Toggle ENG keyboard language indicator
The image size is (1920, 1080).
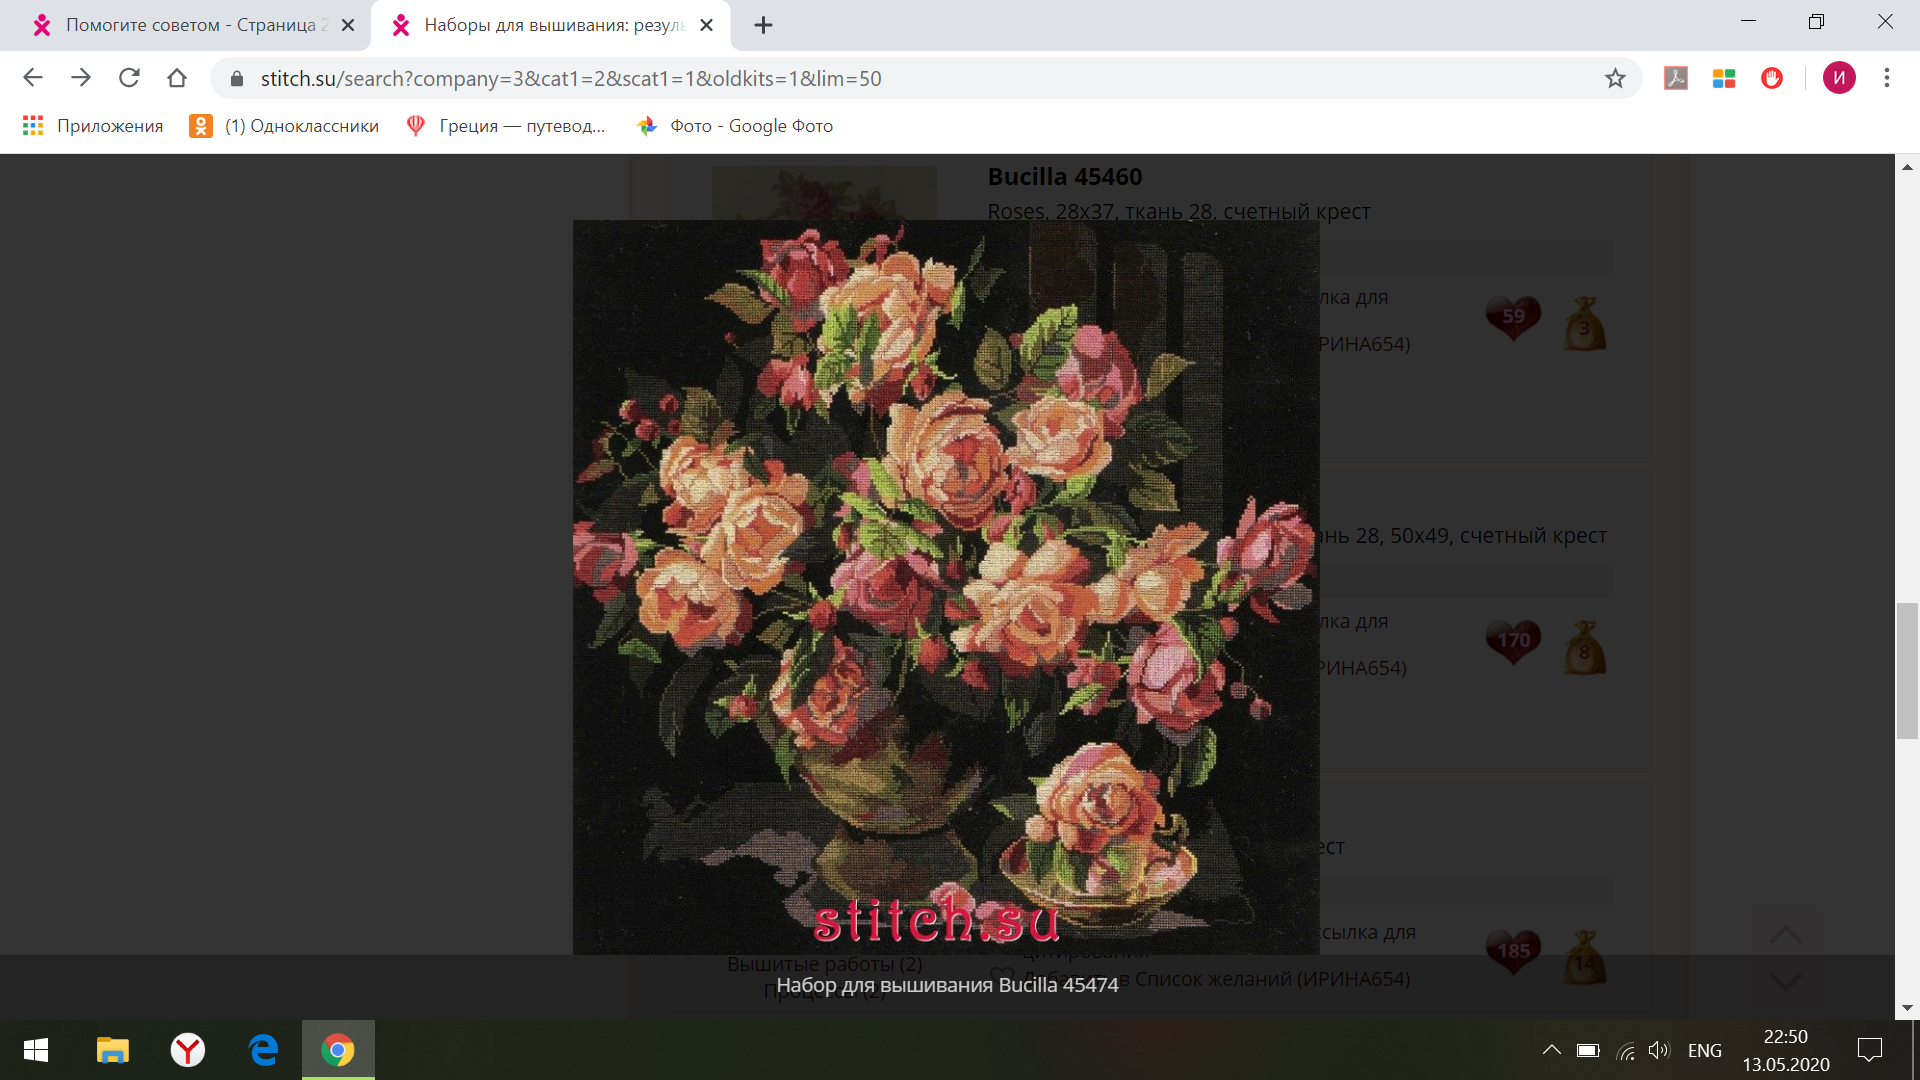(1704, 1050)
